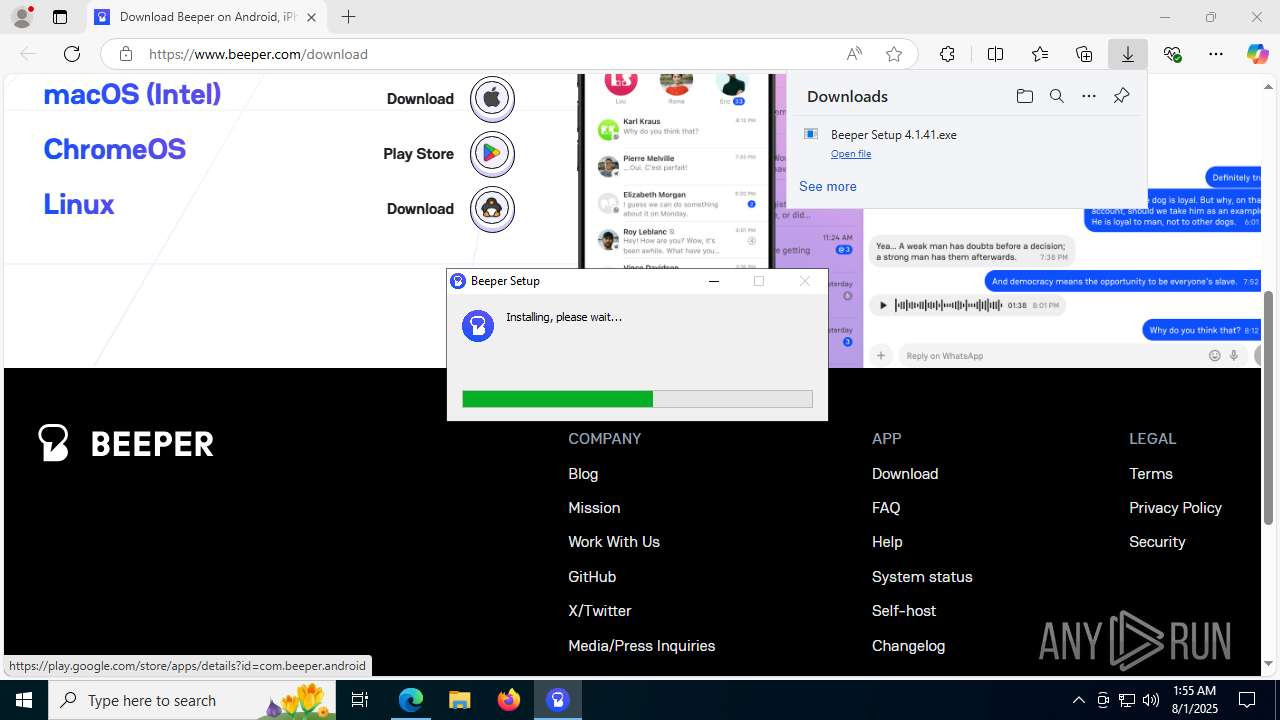Click the macOS (Intel) heading link
1280x720 pixels.
(x=132, y=94)
